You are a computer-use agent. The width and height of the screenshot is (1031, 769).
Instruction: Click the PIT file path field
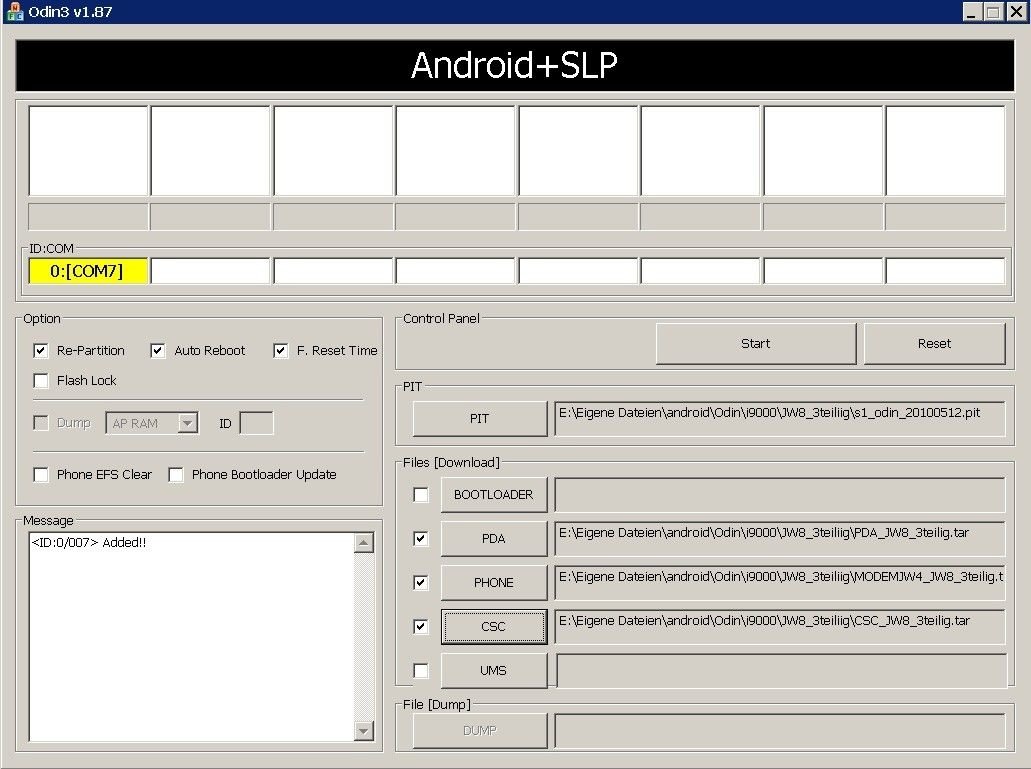tap(780, 419)
